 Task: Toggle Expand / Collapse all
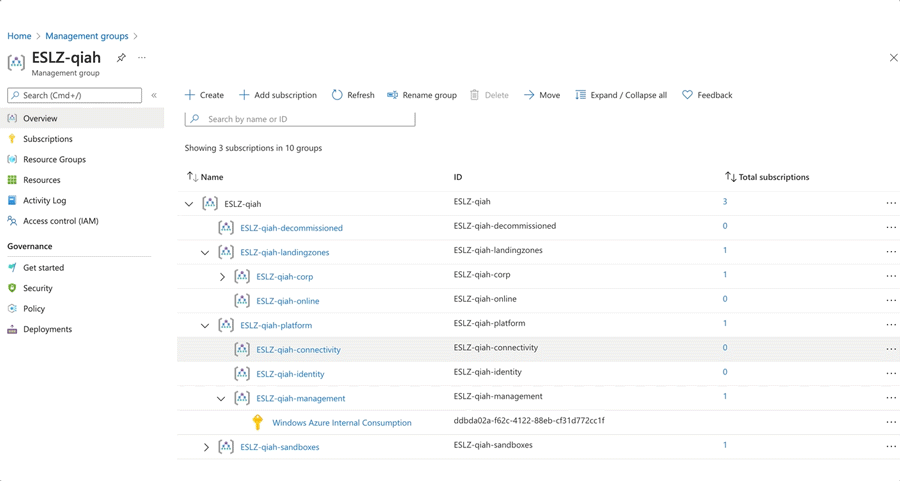[x=620, y=95]
